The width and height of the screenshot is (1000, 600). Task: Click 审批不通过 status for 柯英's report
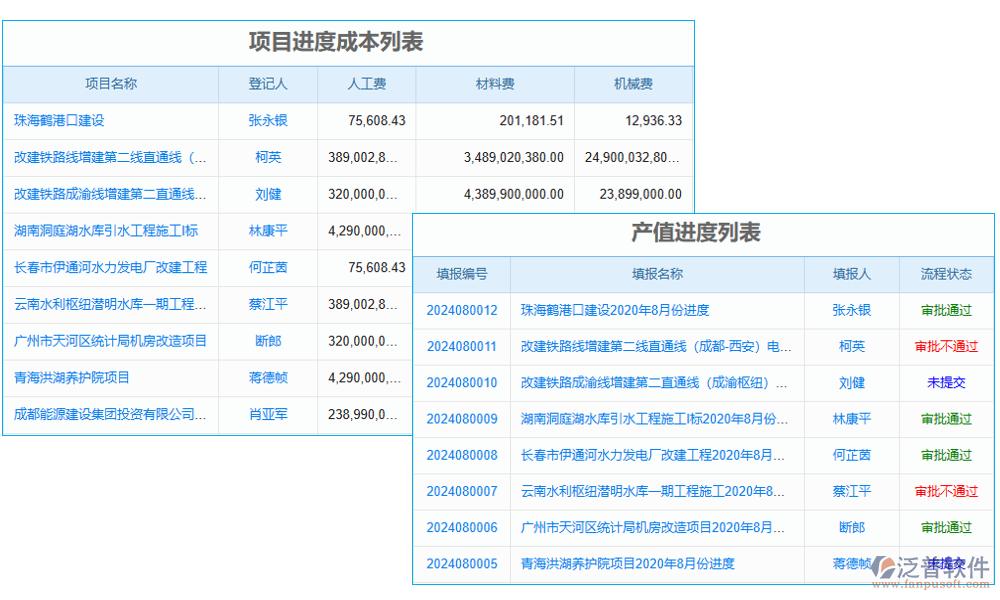click(946, 347)
